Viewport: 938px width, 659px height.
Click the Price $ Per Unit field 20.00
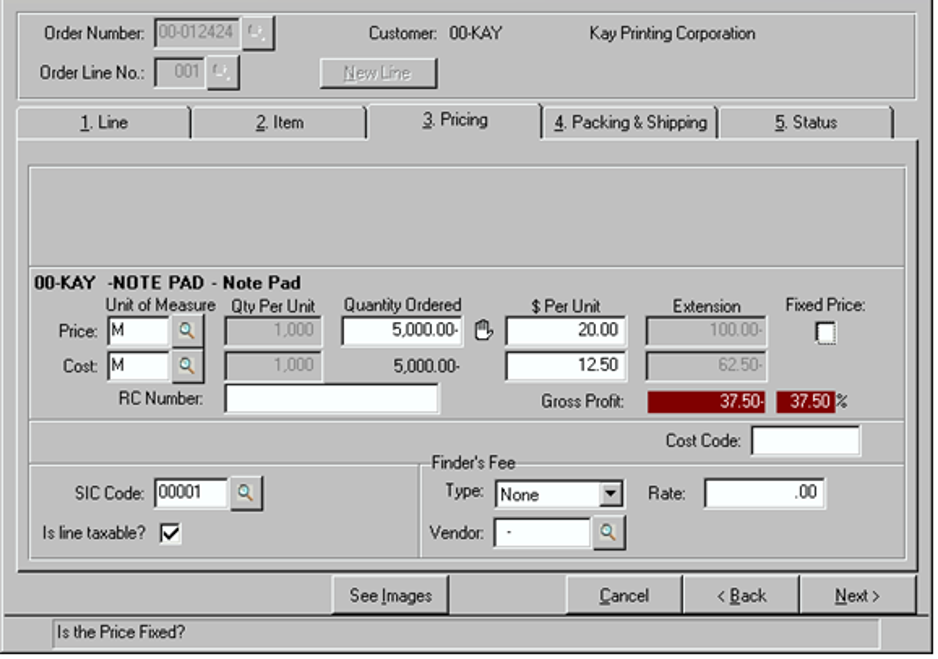565,331
